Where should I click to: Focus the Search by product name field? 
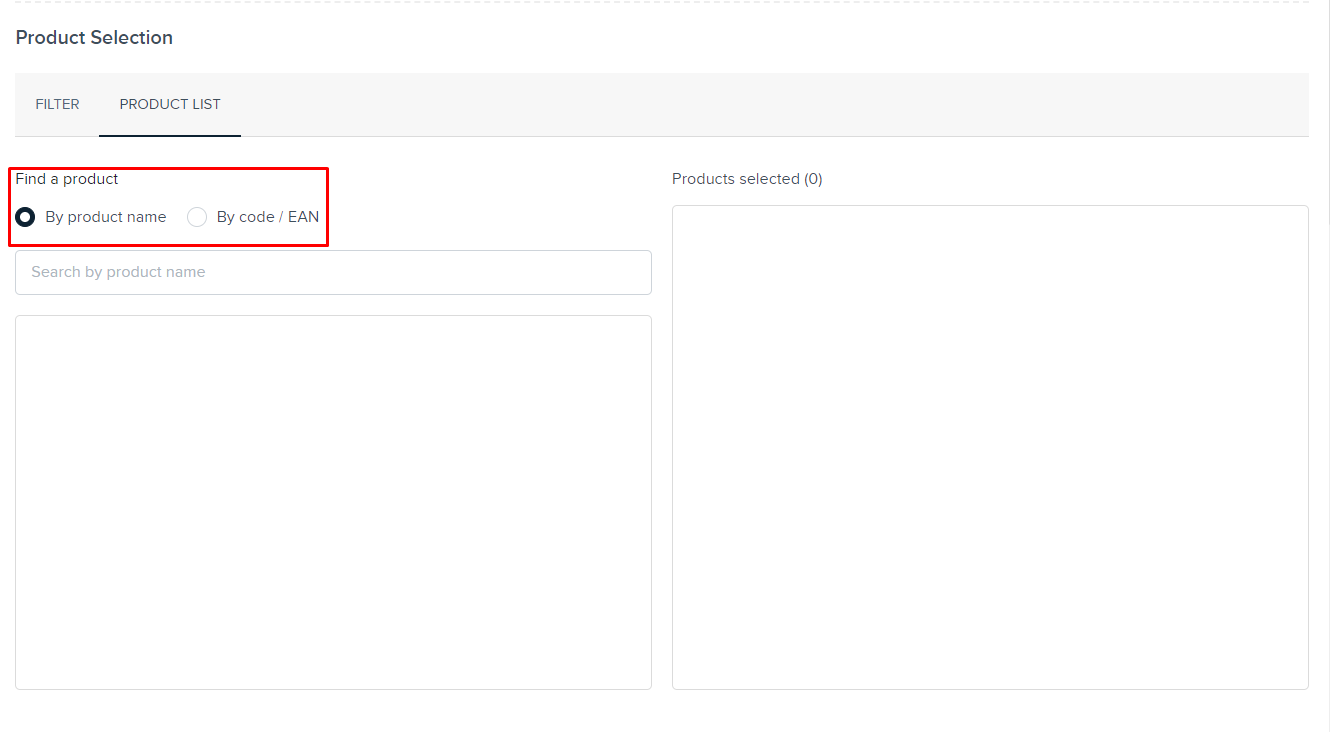333,272
